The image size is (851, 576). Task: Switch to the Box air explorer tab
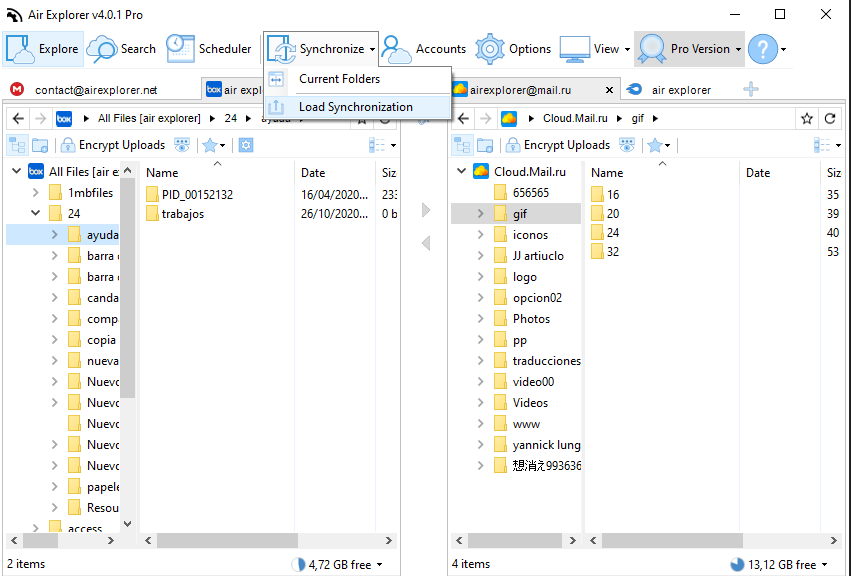pyautogui.click(x=234, y=90)
